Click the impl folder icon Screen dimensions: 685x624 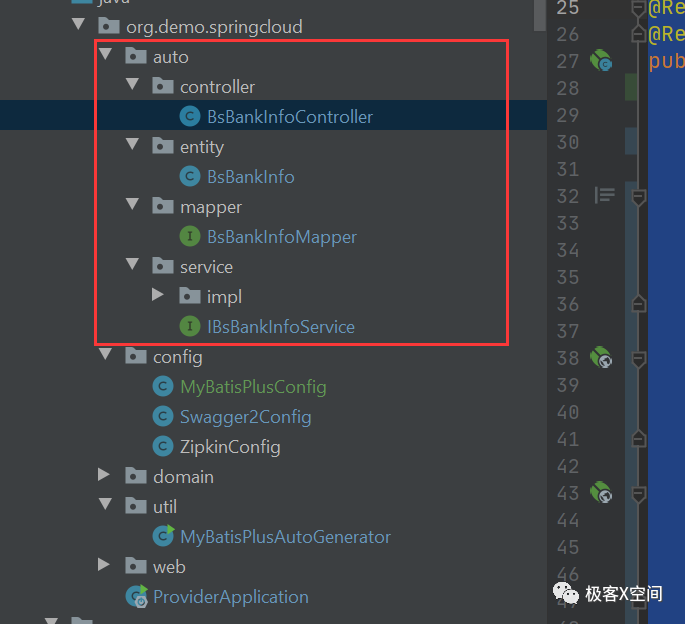tap(190, 296)
